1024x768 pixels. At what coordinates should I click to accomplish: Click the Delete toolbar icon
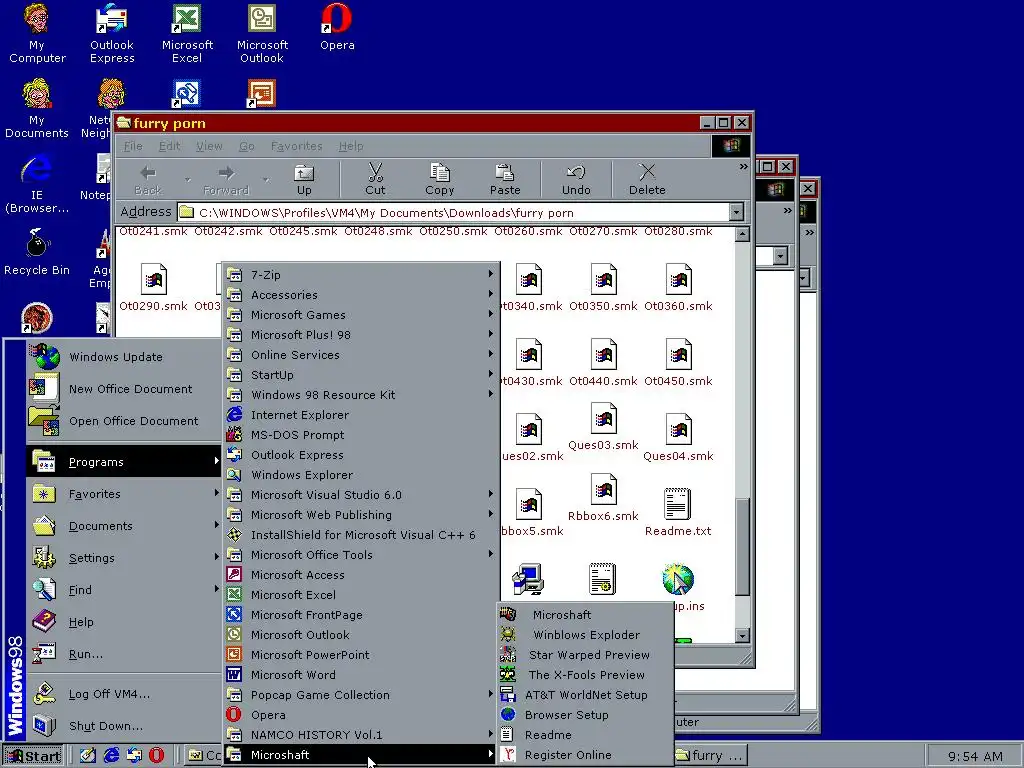(x=647, y=180)
